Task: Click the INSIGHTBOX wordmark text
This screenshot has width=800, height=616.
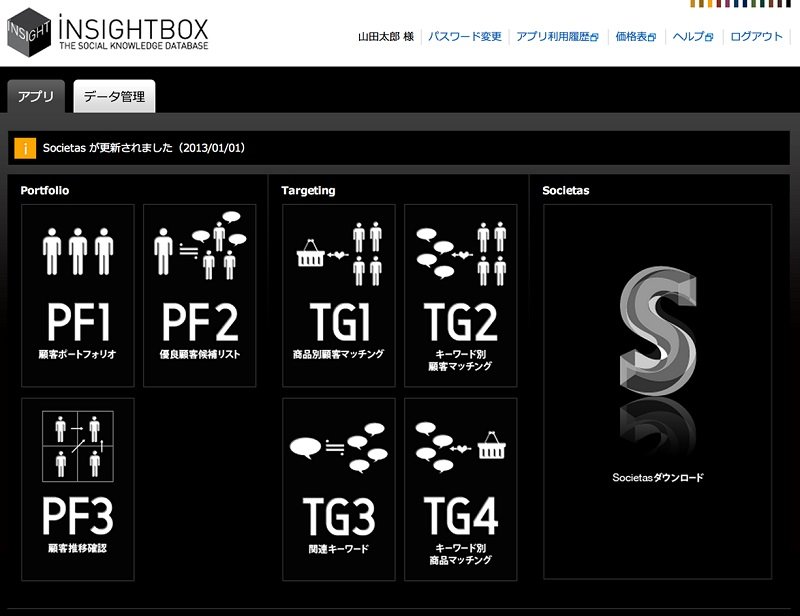Action: tap(134, 27)
